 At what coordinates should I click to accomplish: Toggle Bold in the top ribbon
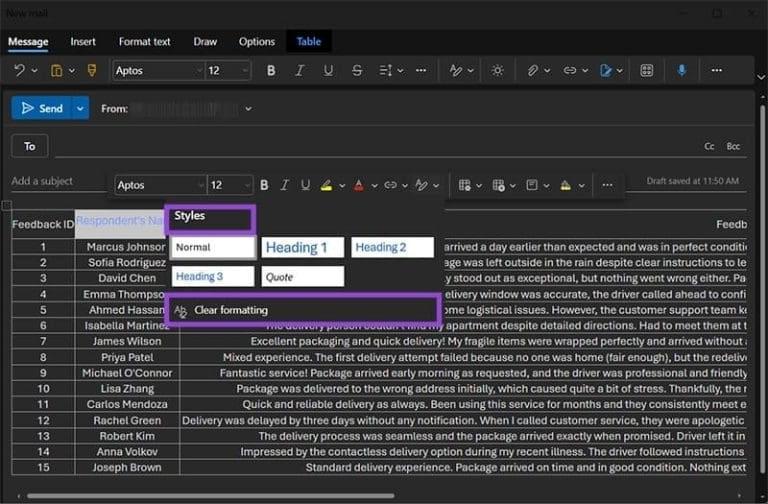point(271,71)
